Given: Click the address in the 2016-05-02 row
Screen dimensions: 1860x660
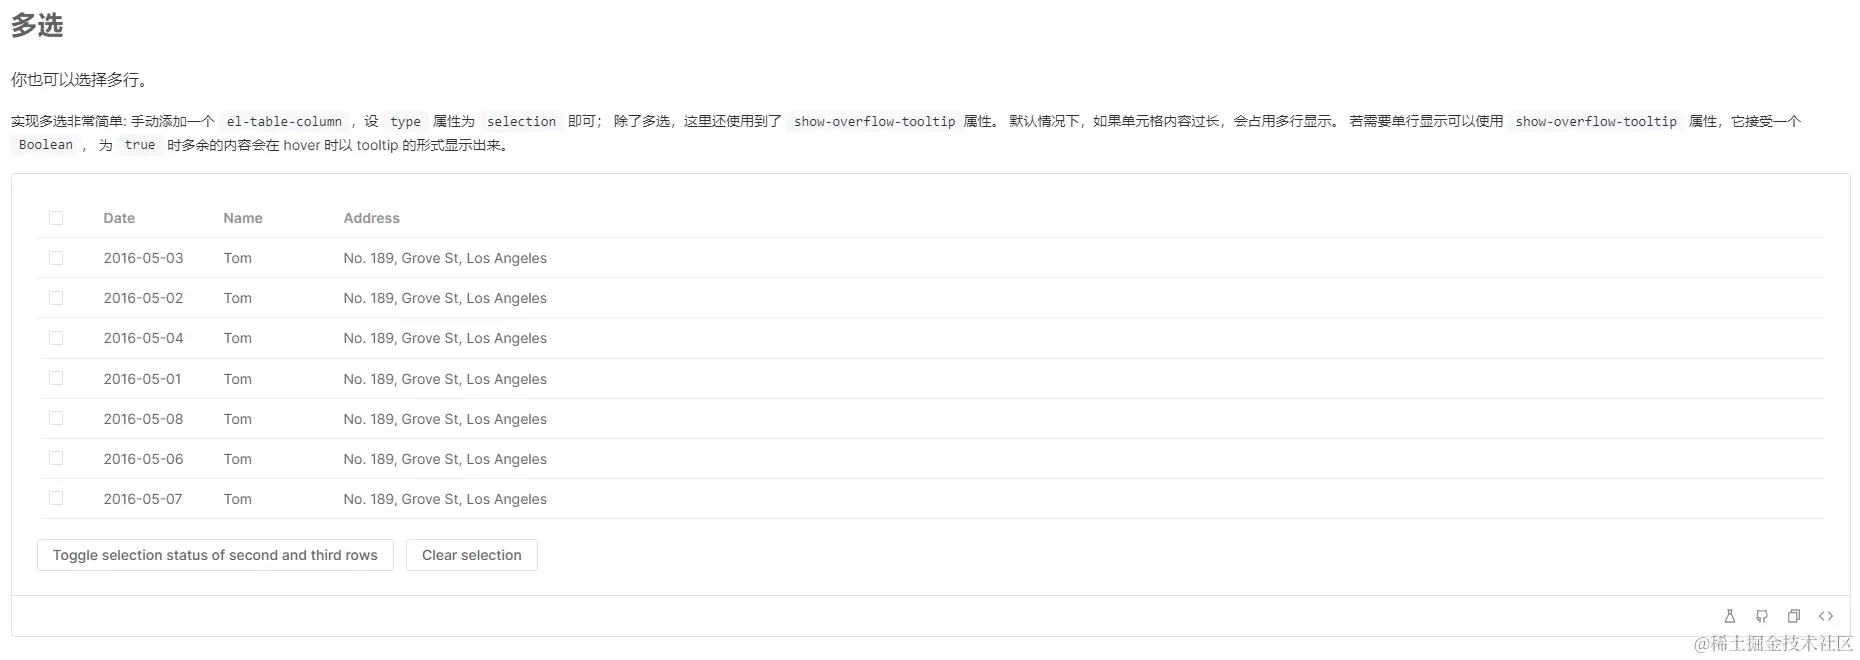Looking at the screenshot, I should [445, 298].
